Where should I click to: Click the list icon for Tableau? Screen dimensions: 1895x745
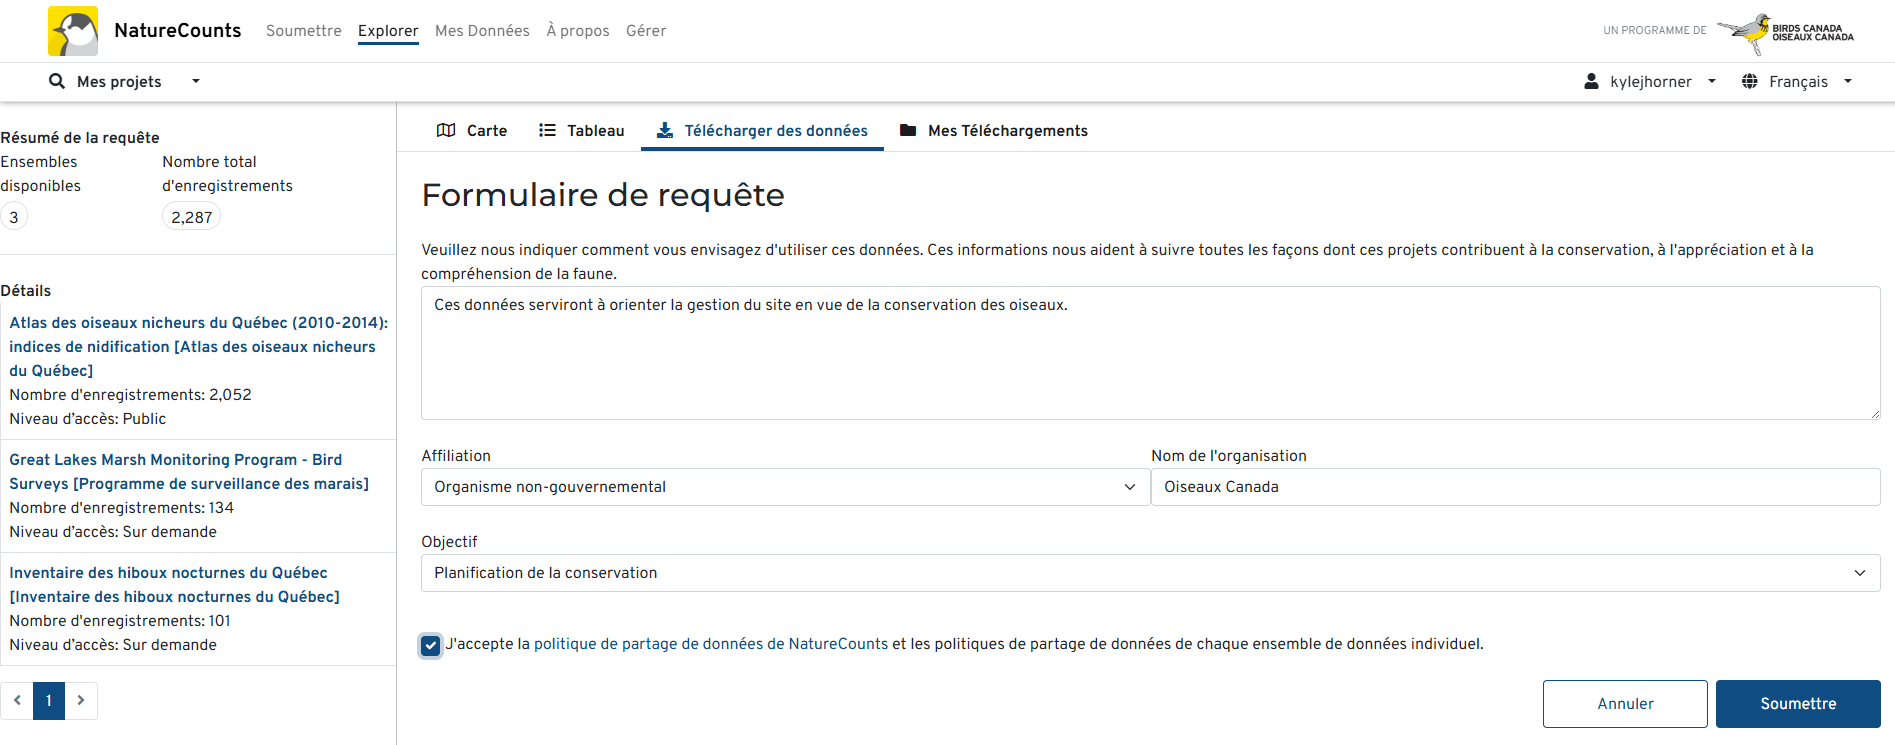pyautogui.click(x=547, y=130)
